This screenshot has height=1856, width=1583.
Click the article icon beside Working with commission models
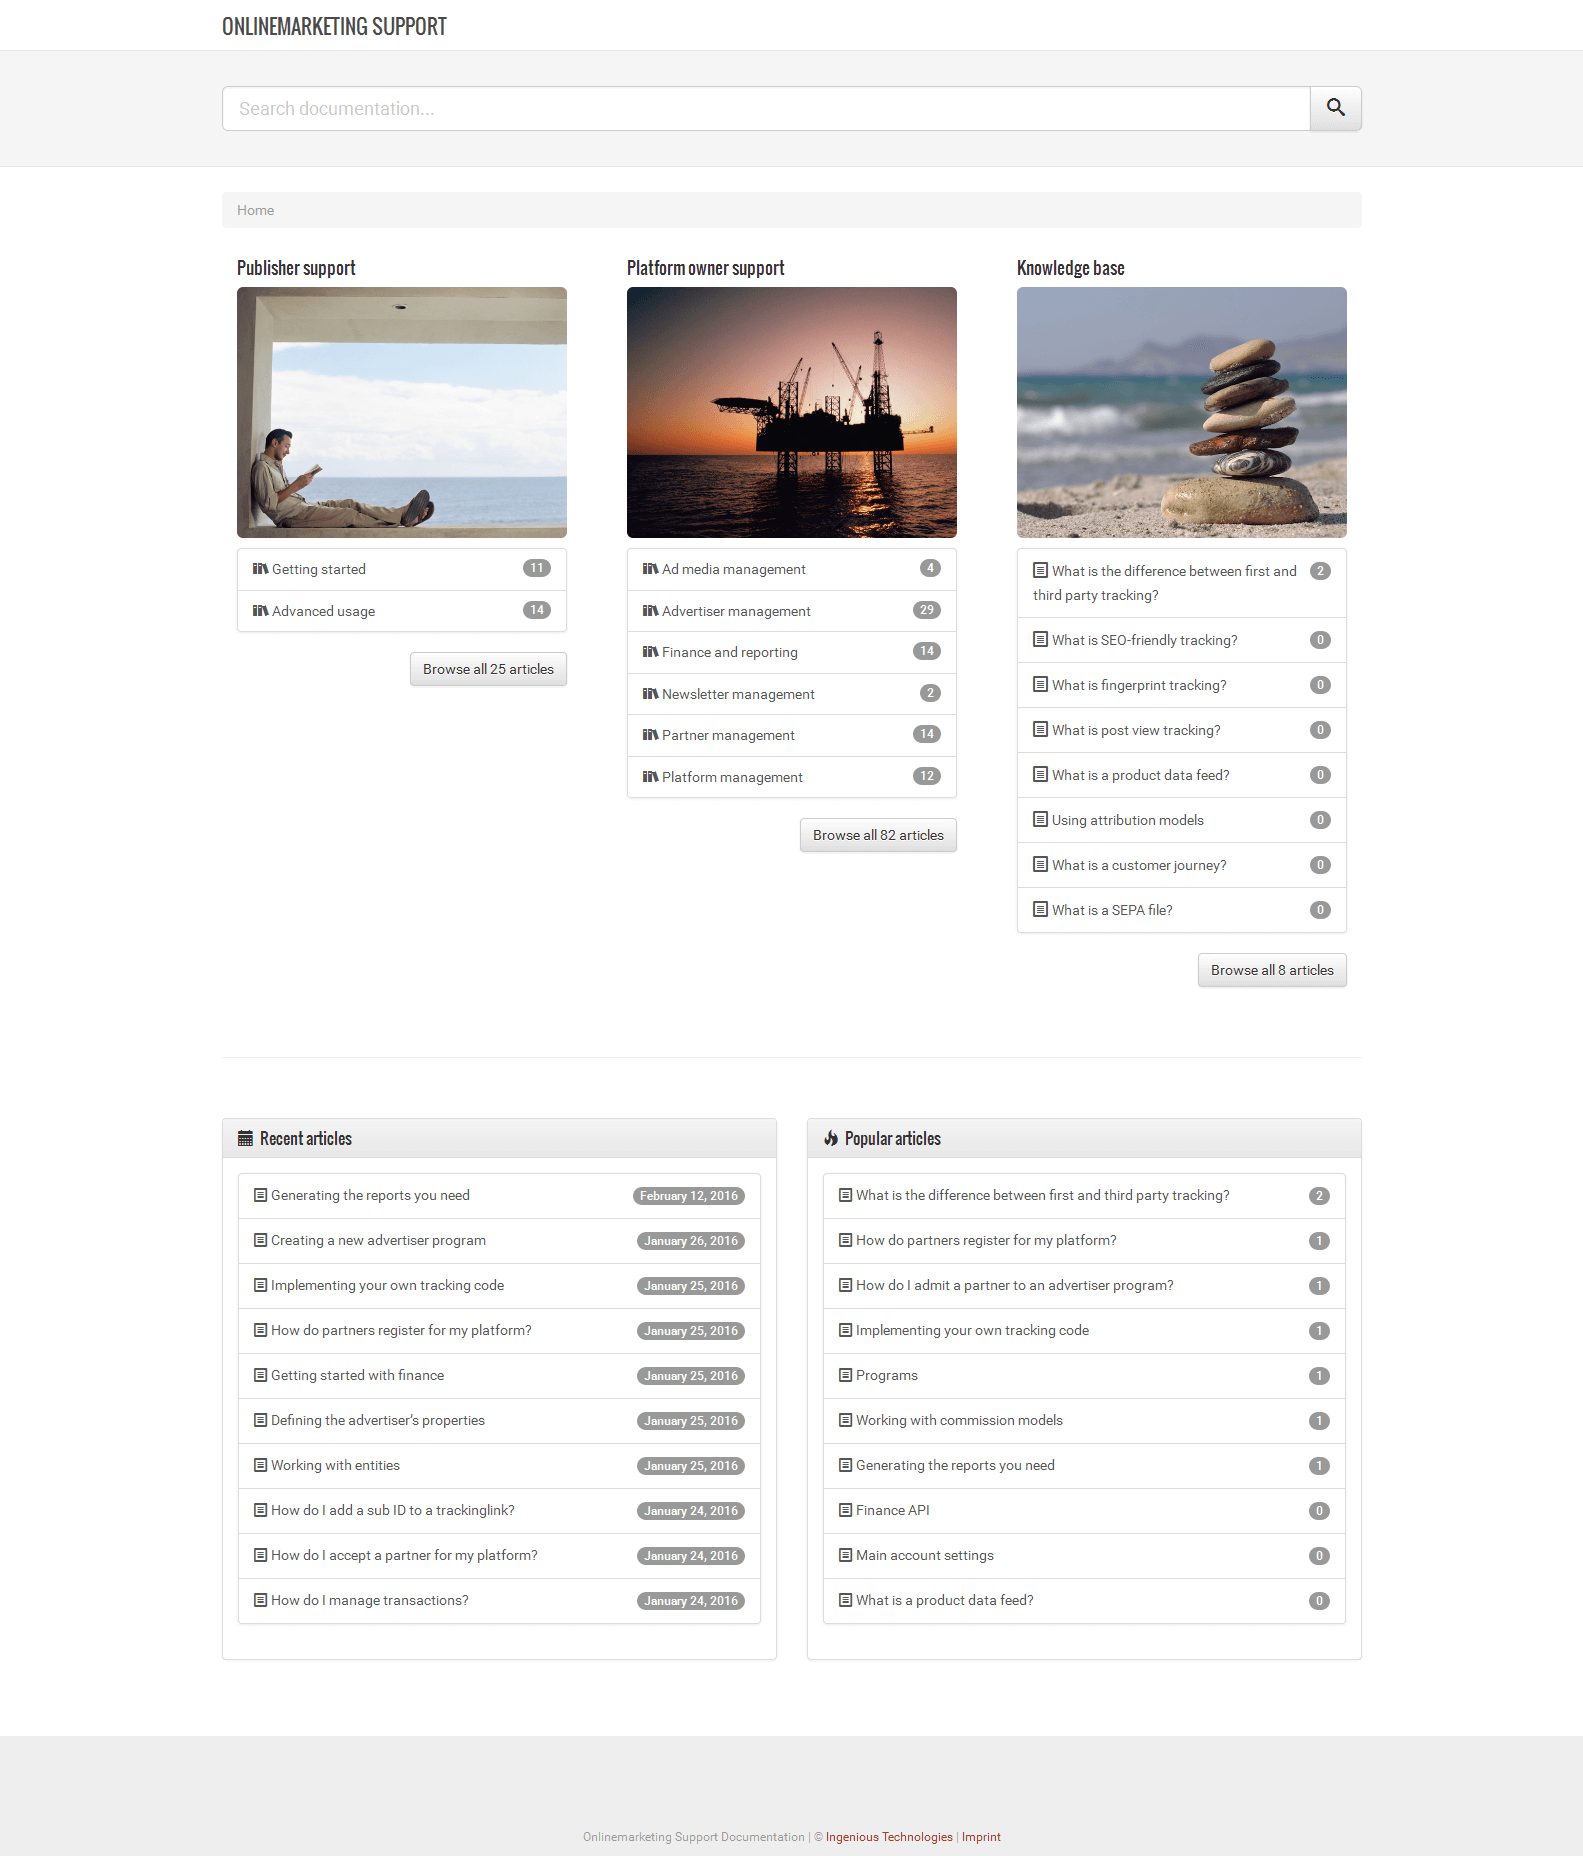(x=845, y=1420)
